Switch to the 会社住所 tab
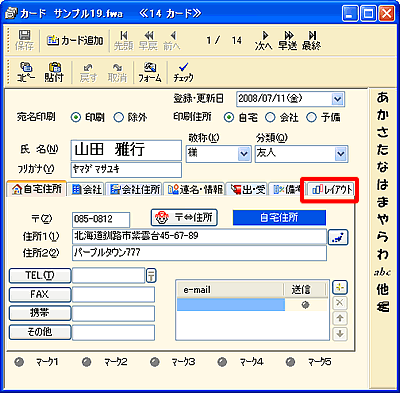The image size is (400, 393). 135,190
